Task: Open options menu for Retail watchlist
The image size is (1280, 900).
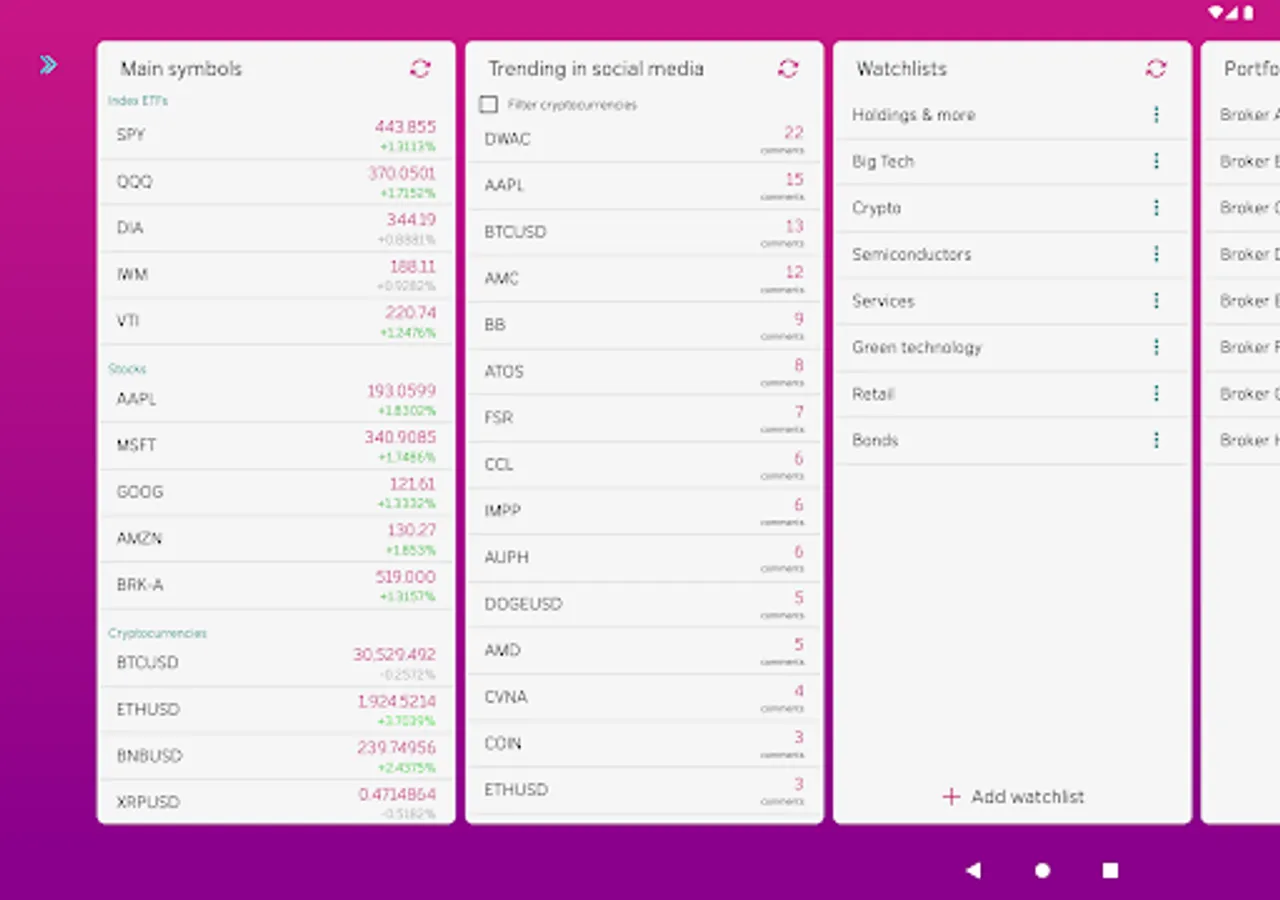Action: pos(1156,394)
